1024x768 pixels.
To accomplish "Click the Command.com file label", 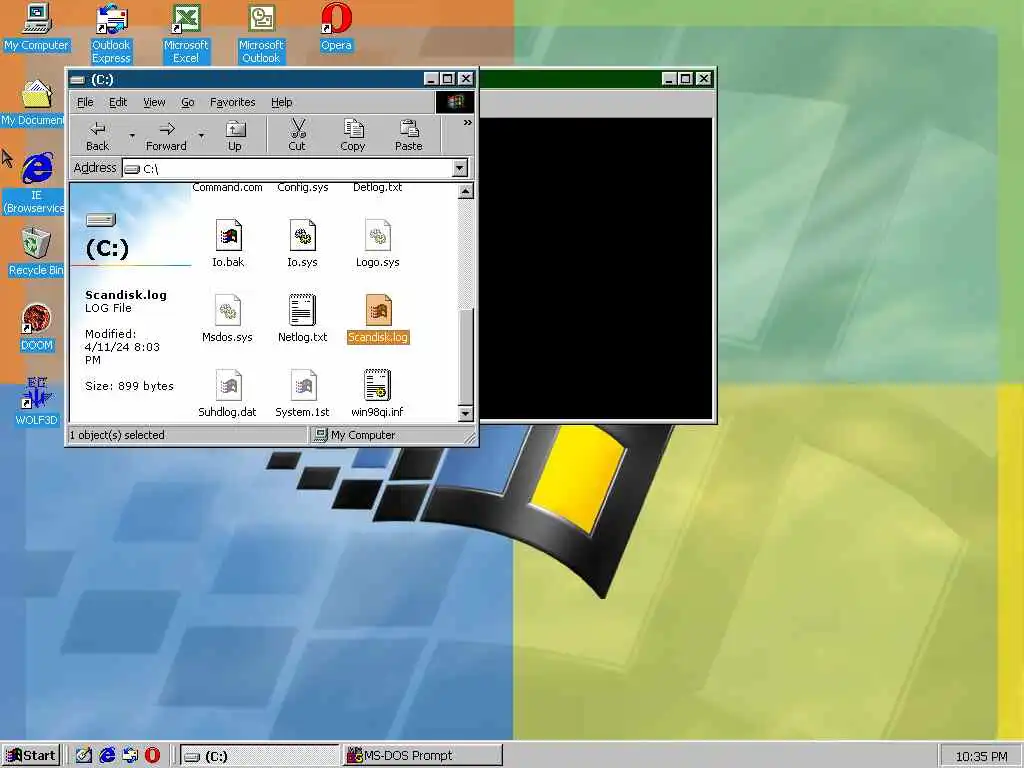I will click(227, 187).
